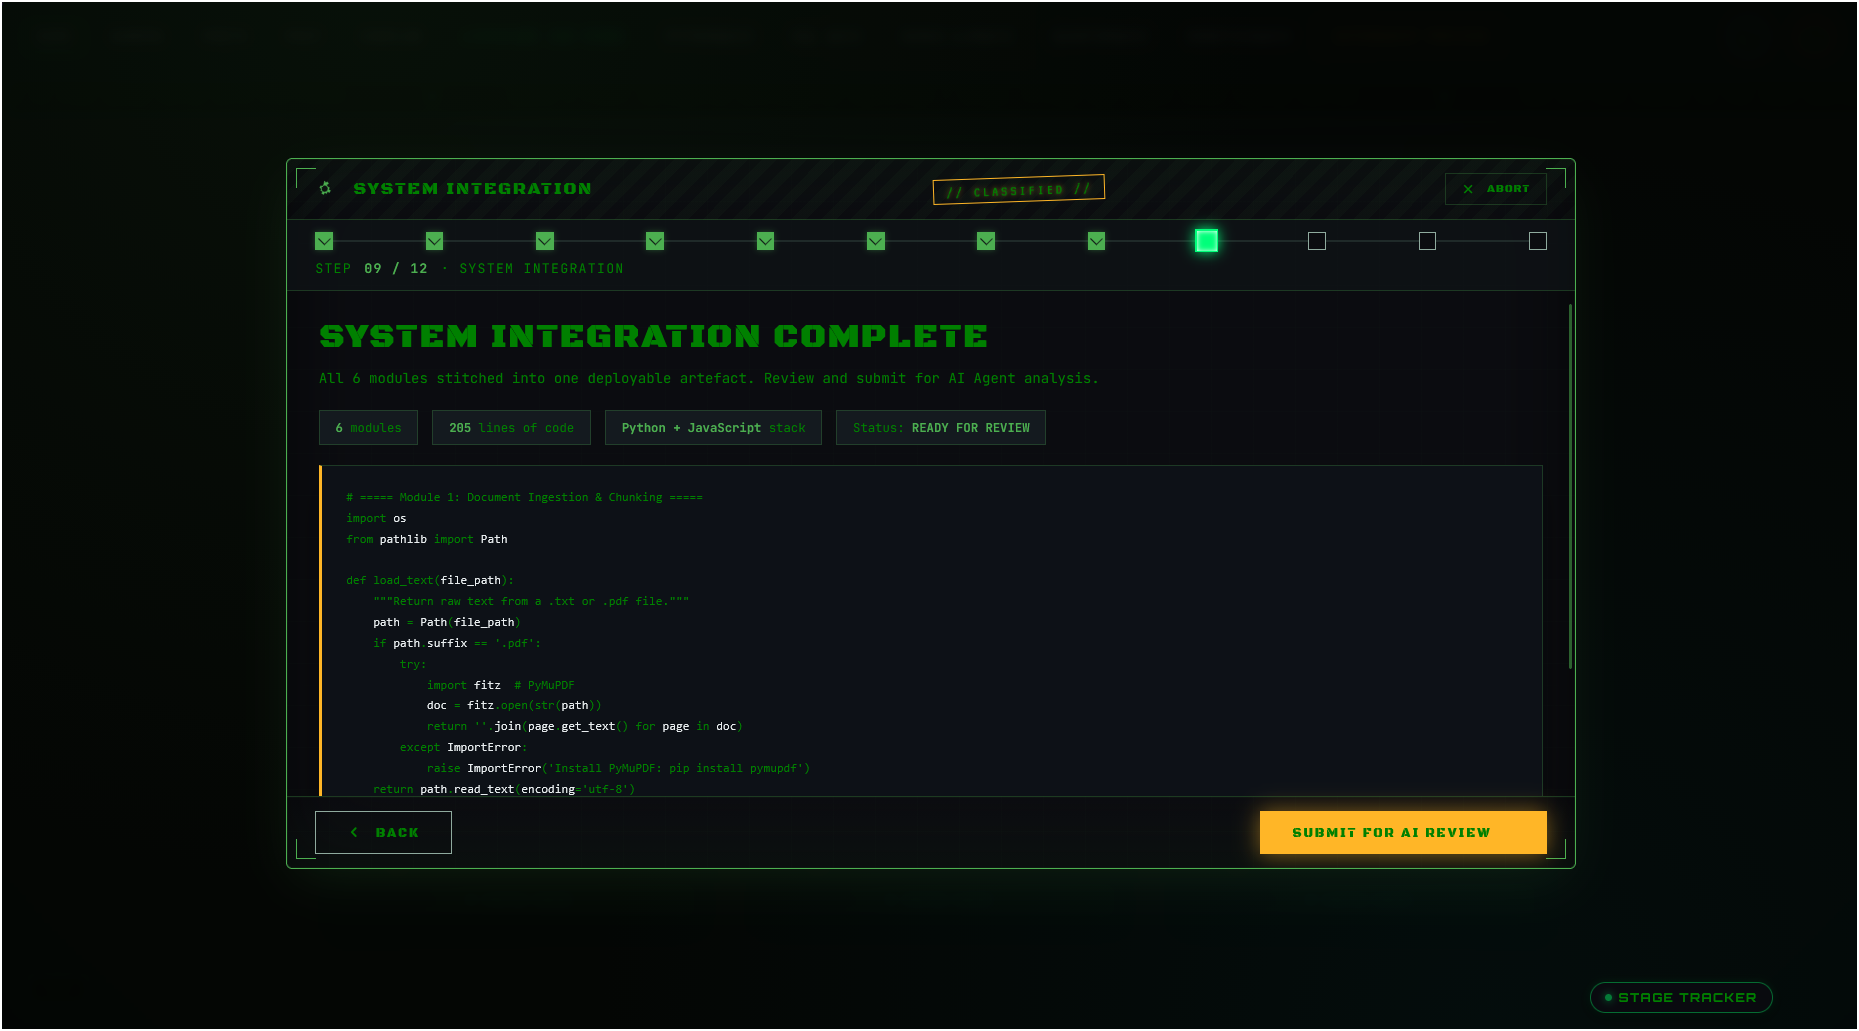Jump to completed step 7 marker
This screenshot has width=1859, height=1031.
(x=986, y=241)
